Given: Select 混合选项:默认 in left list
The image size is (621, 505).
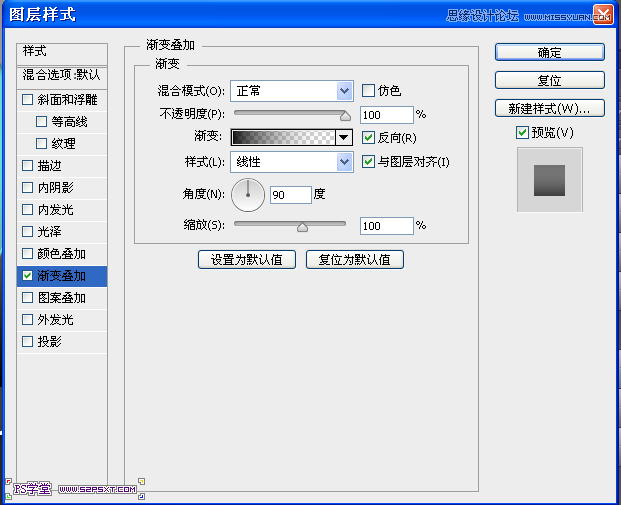Looking at the screenshot, I should coord(62,76).
